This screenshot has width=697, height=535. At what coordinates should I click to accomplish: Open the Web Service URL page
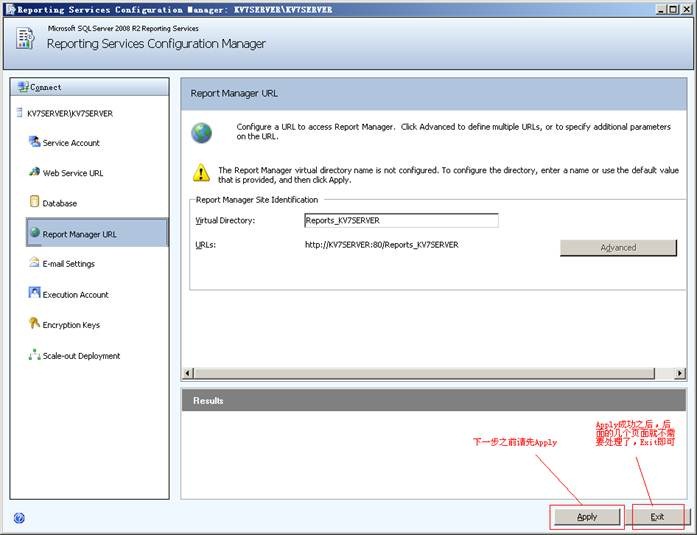pyautogui.click(x=73, y=173)
